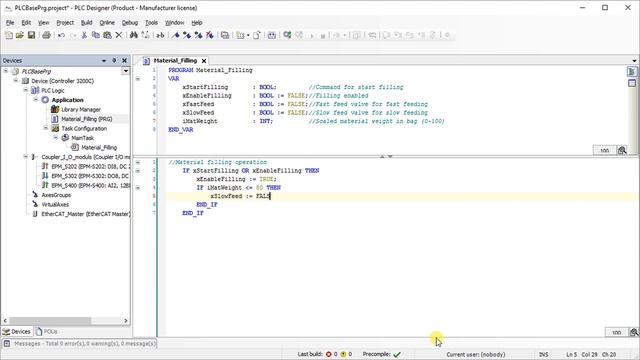Open the File menu
Image resolution: width=640 pixels, height=360 pixels.
click(x=10, y=22)
